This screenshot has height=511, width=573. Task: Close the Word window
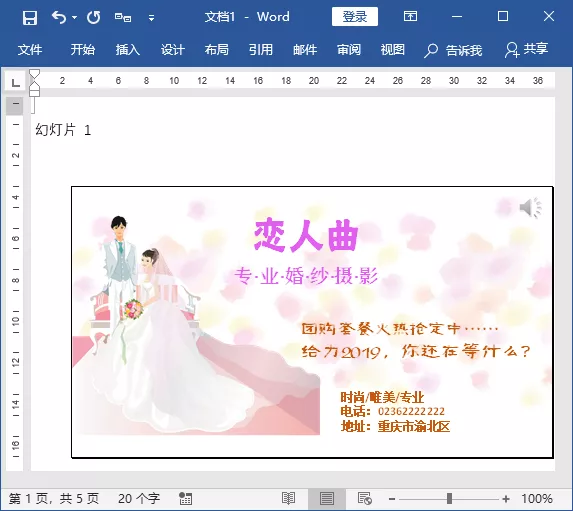549,16
